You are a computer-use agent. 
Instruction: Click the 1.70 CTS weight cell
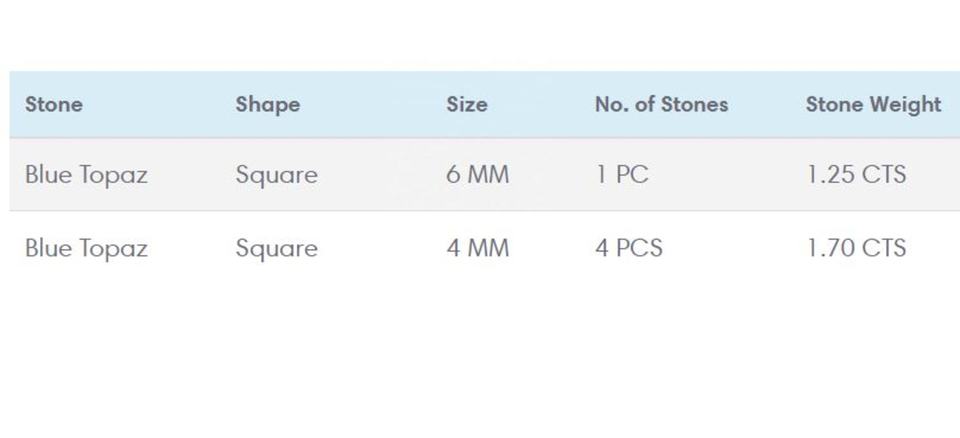pyautogui.click(x=856, y=248)
